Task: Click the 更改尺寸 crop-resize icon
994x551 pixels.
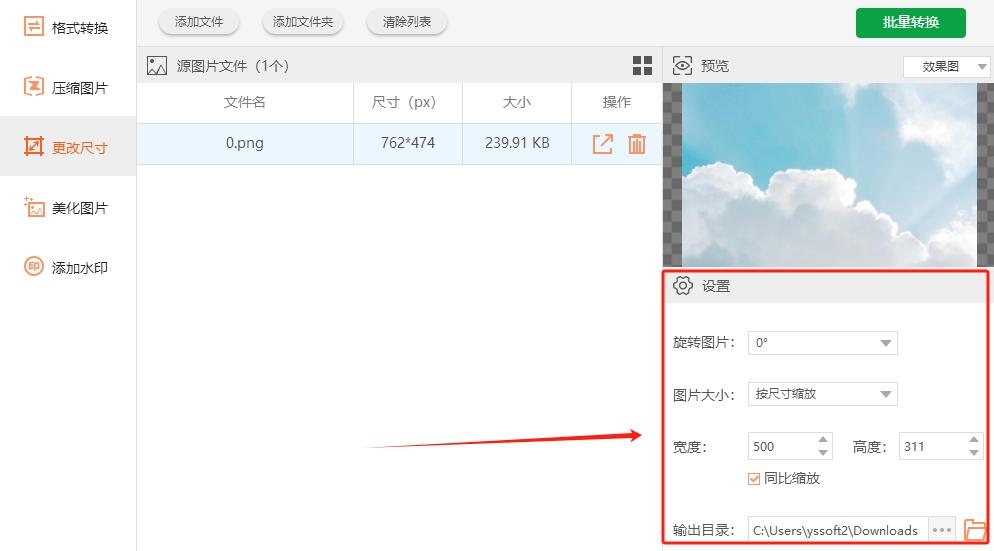Action: [x=34, y=146]
